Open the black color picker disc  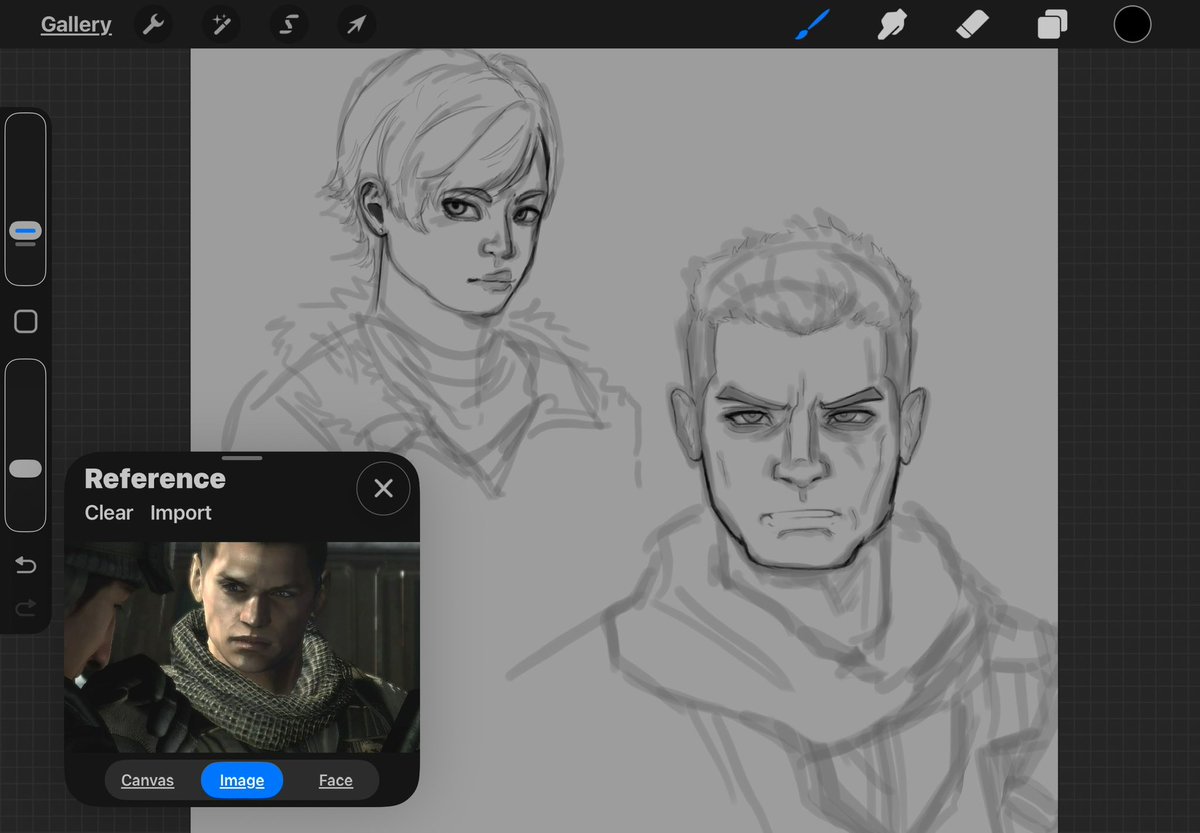tap(1132, 25)
